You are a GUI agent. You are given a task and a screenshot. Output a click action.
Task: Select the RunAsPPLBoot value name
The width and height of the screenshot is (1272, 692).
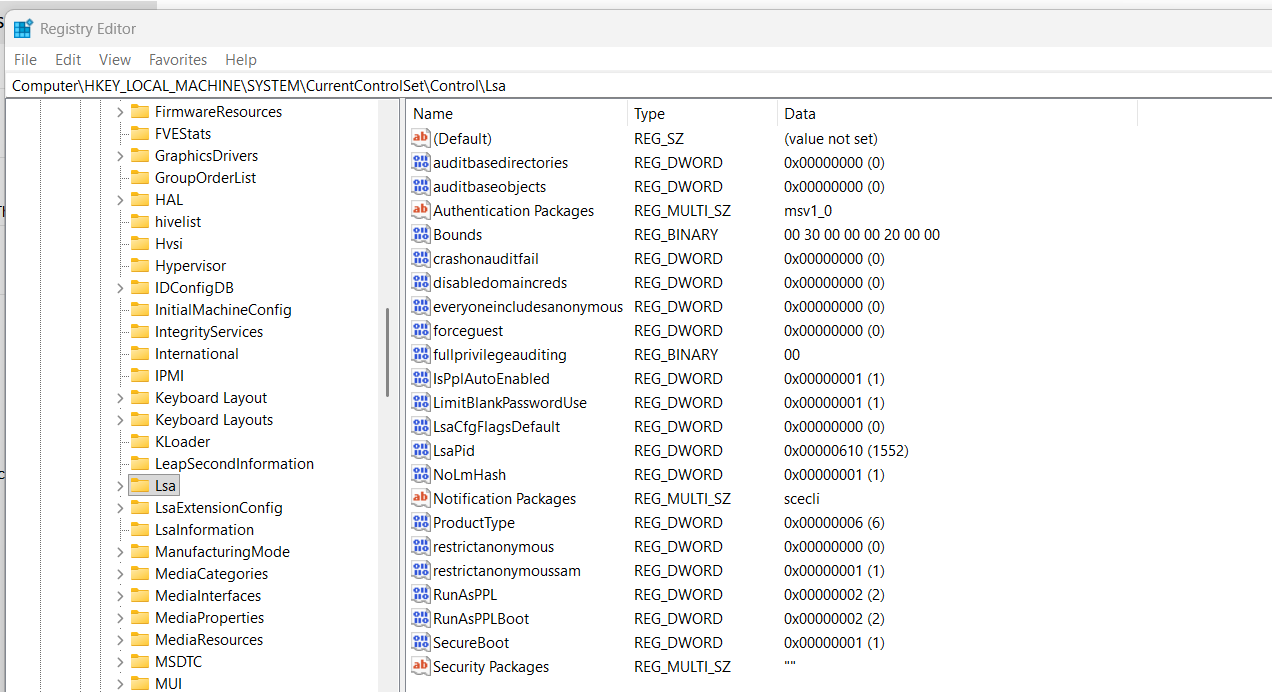coord(481,619)
